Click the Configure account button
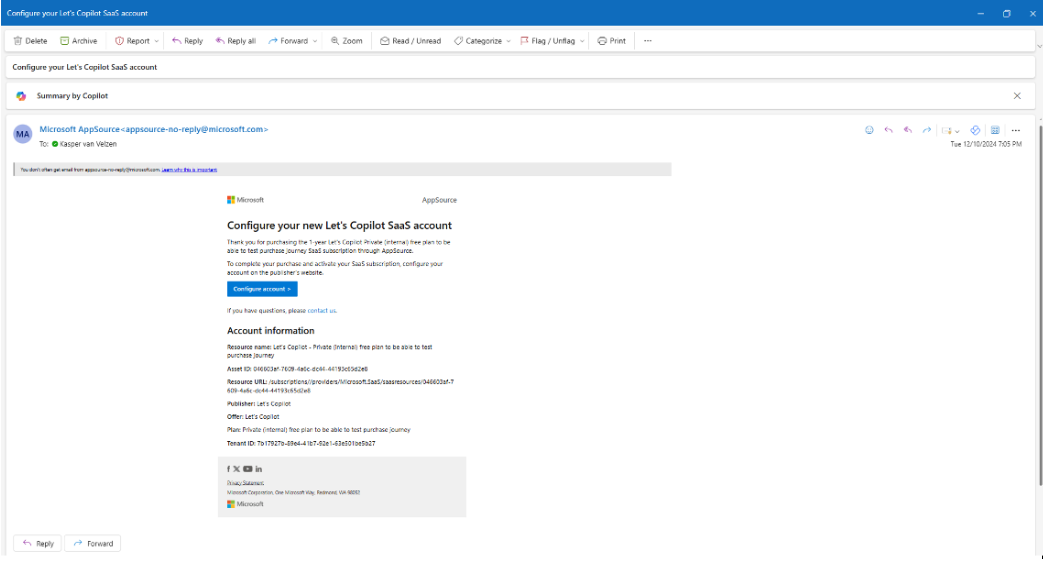This screenshot has height=566, width=1043. pyautogui.click(x=262, y=289)
